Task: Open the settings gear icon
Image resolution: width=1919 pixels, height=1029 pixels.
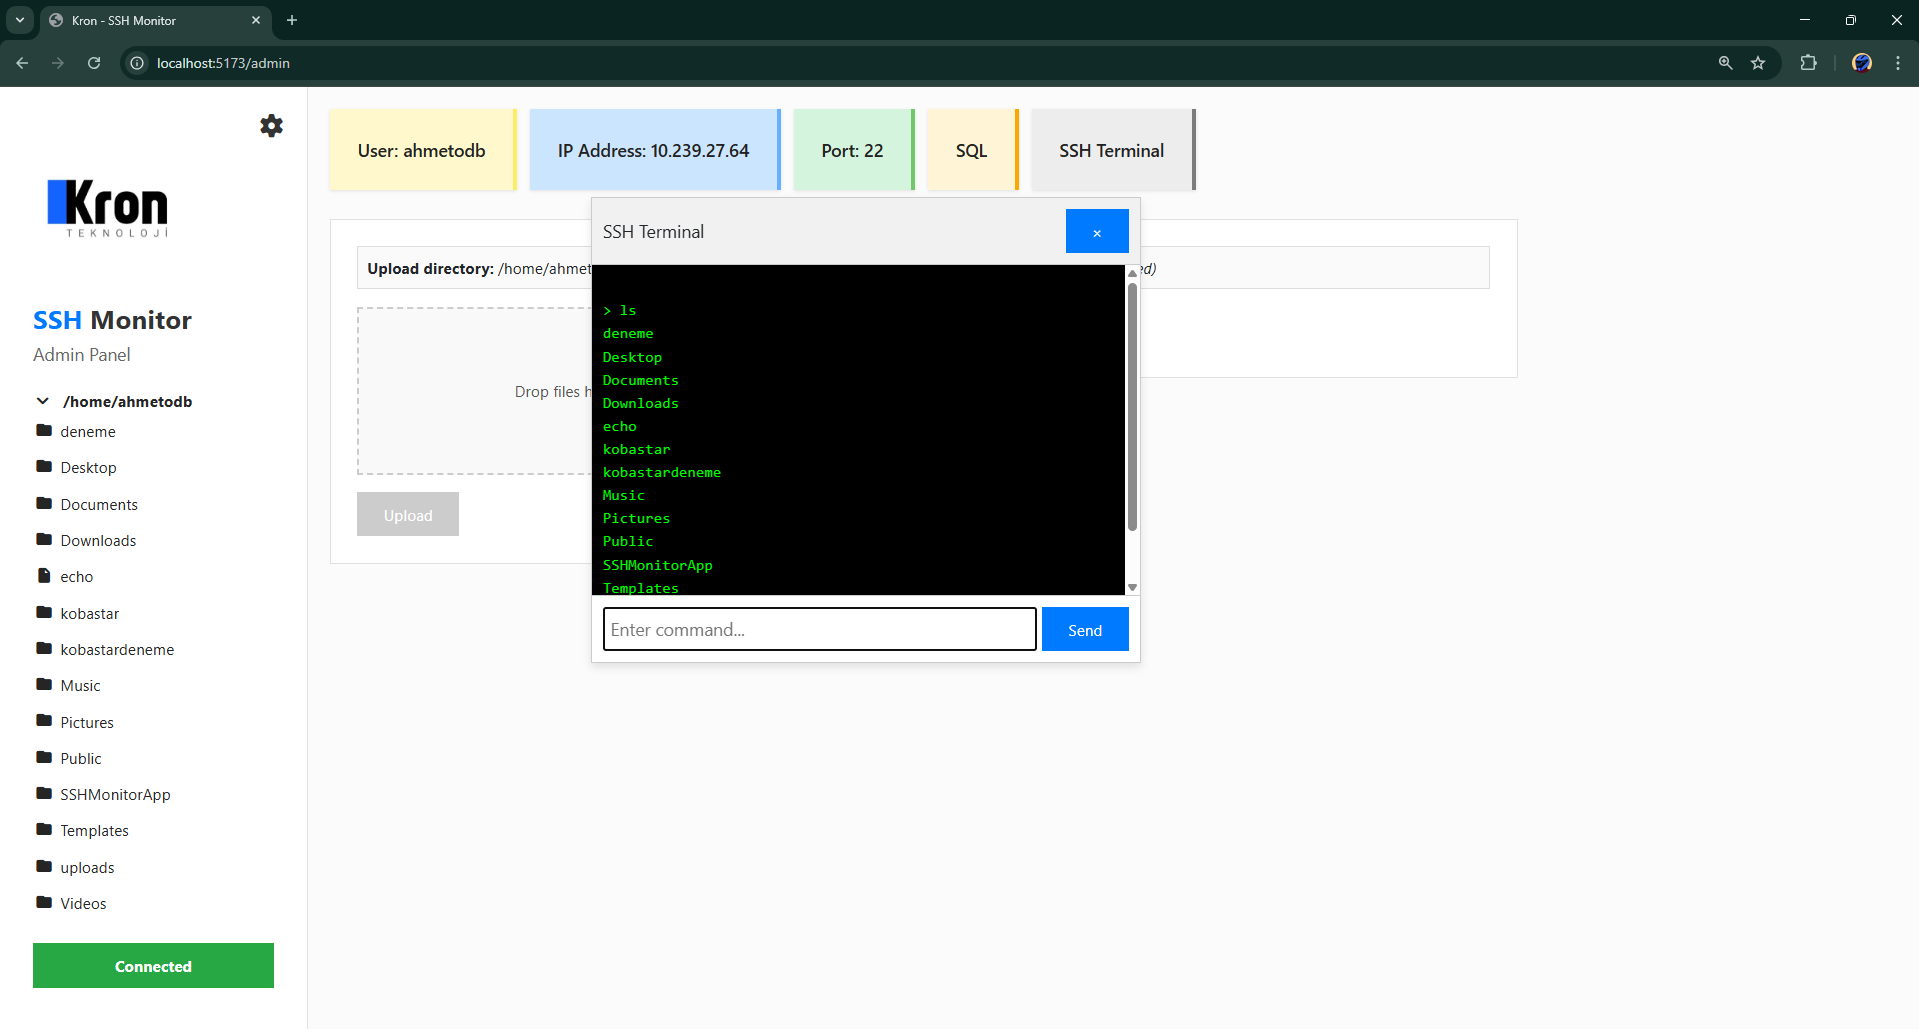Action: [x=271, y=126]
